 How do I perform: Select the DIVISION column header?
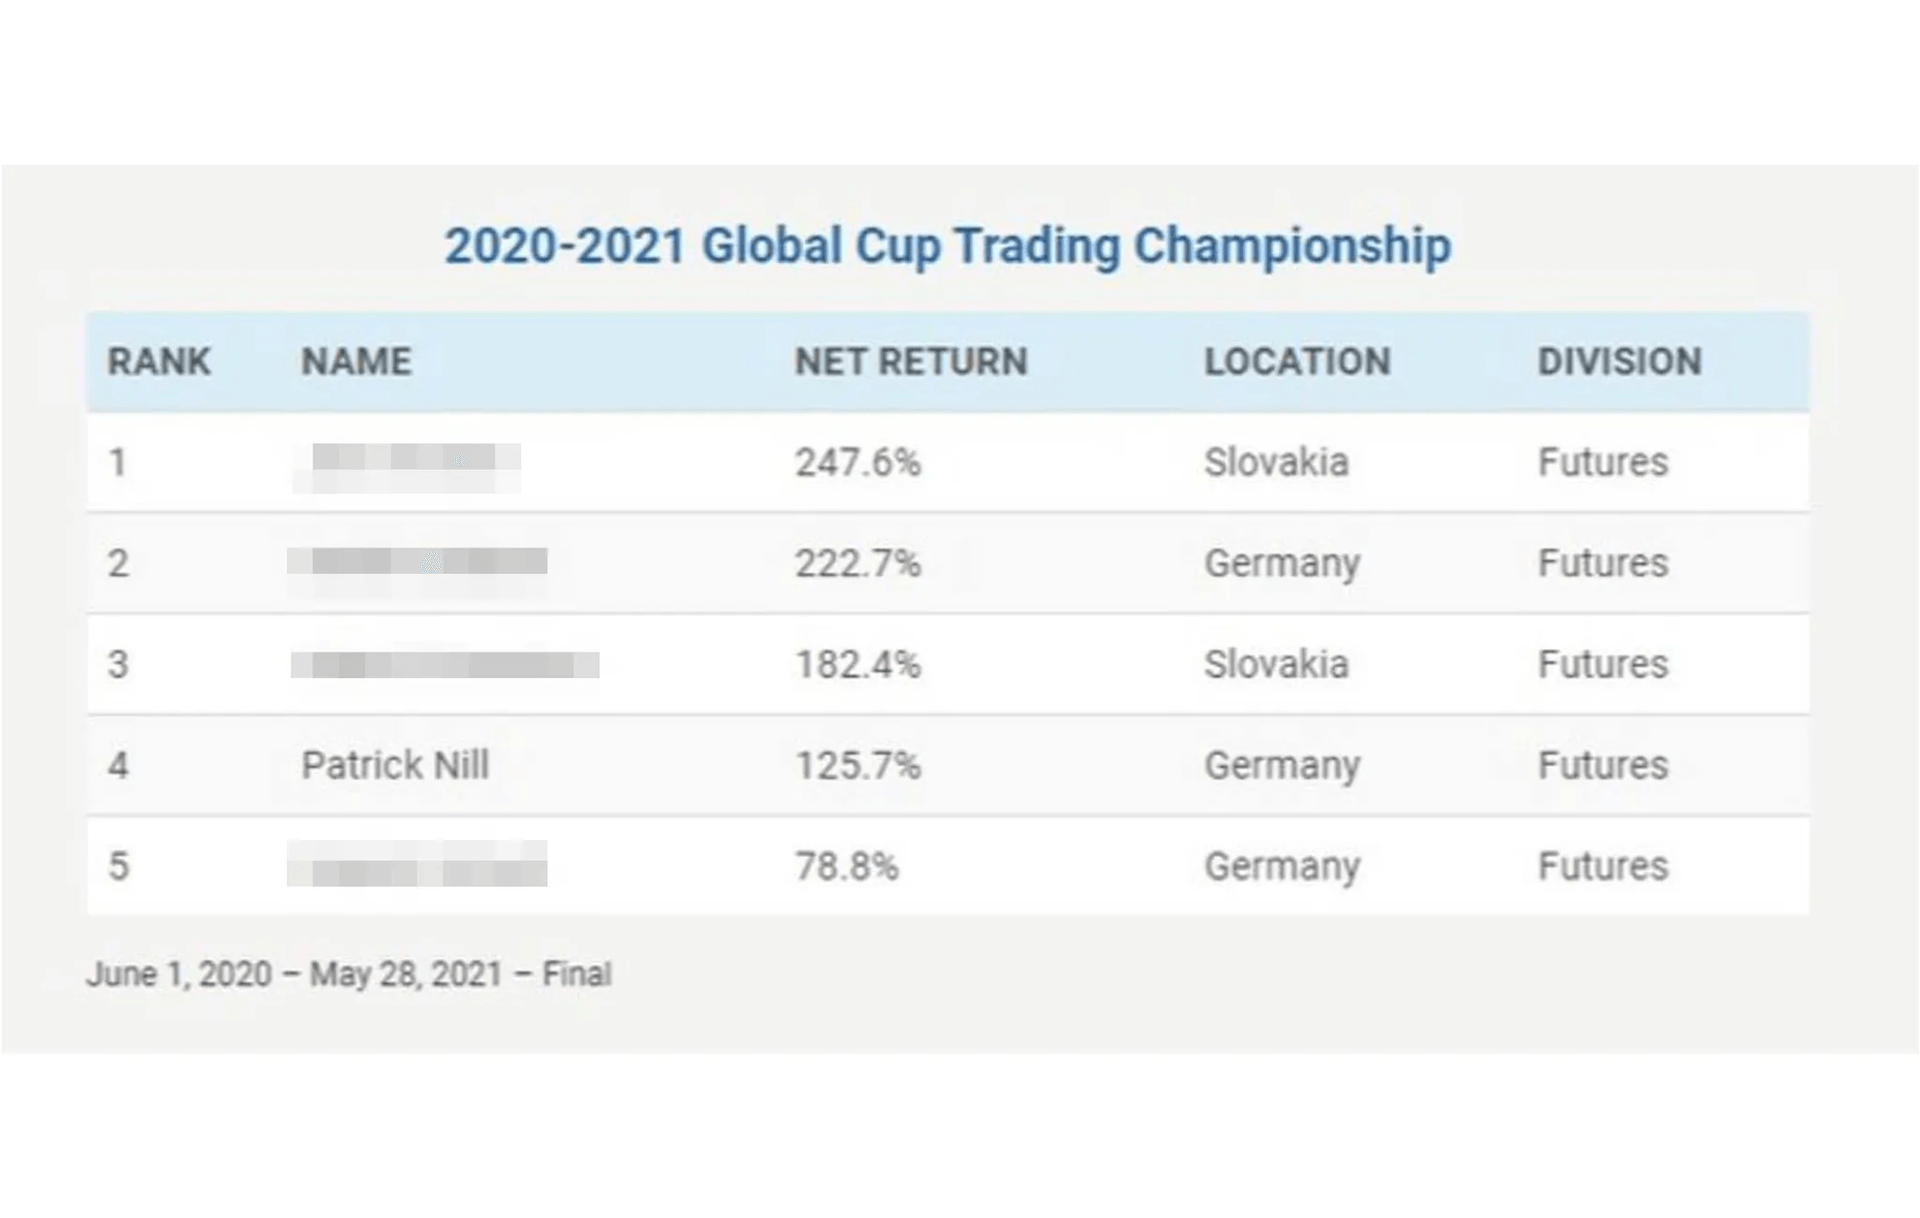1619,362
